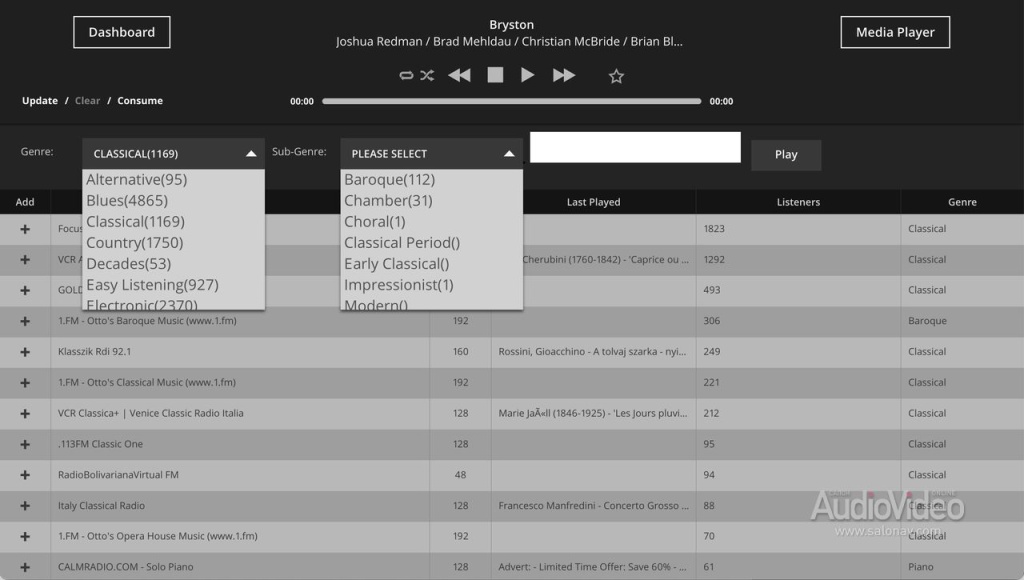Pick Country(1750) from the genre list

pos(134,243)
